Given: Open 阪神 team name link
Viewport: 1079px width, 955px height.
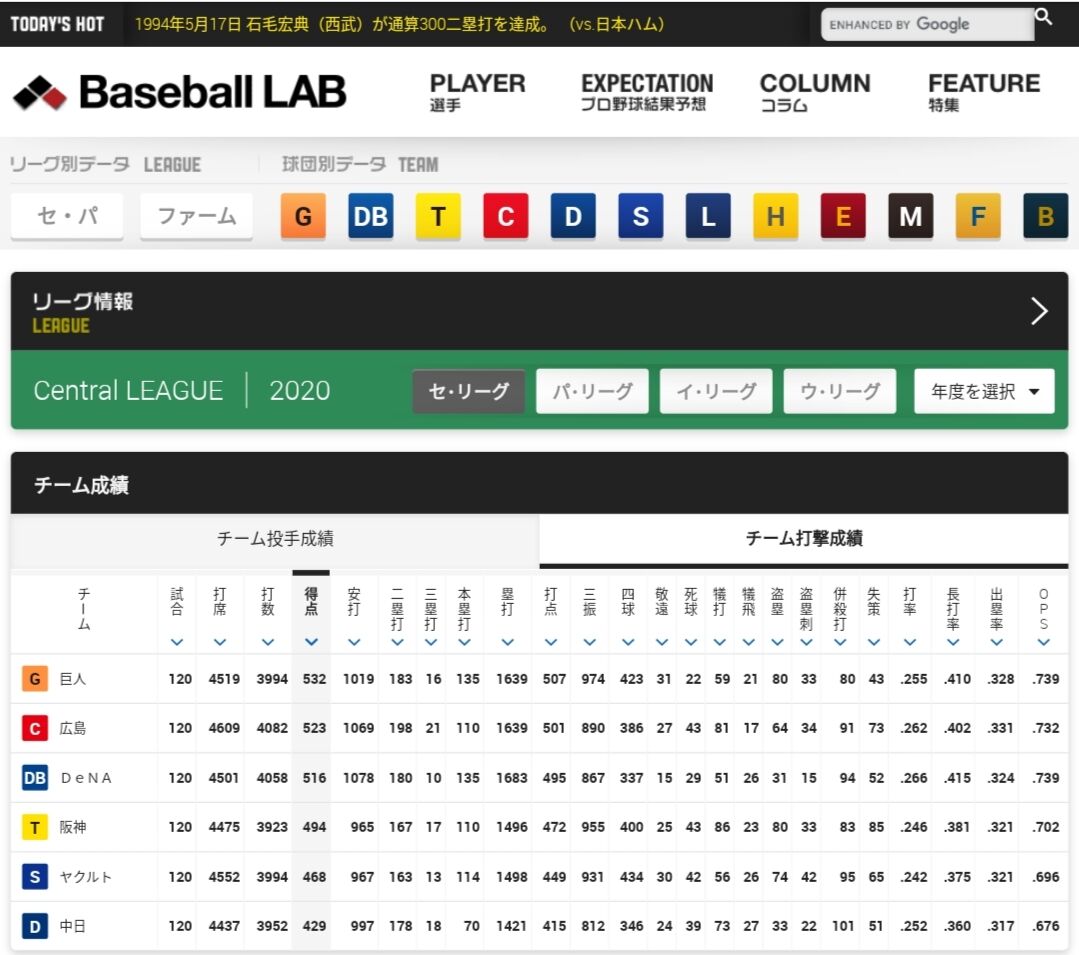Looking at the screenshot, I should pos(72,827).
